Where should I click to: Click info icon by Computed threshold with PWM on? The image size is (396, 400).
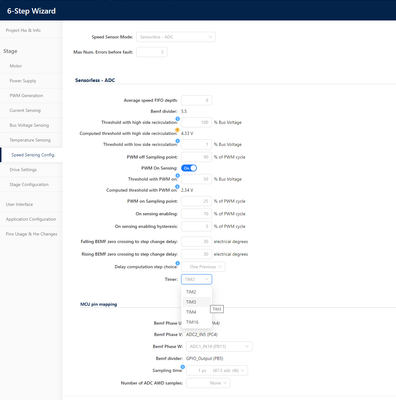177,187
